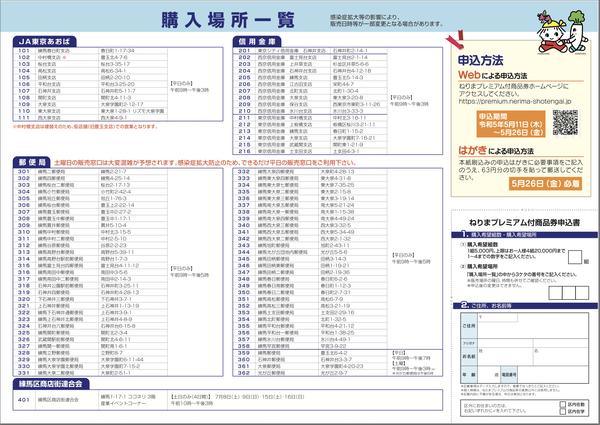Click row number 205 in 信用金庫 table
The image size is (600, 425).
point(245,77)
